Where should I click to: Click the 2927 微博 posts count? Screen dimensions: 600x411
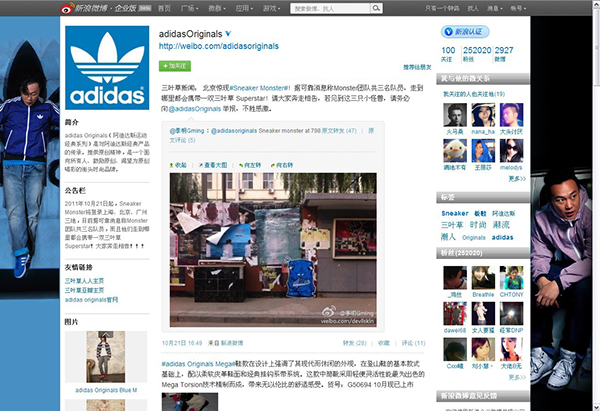[x=504, y=54]
